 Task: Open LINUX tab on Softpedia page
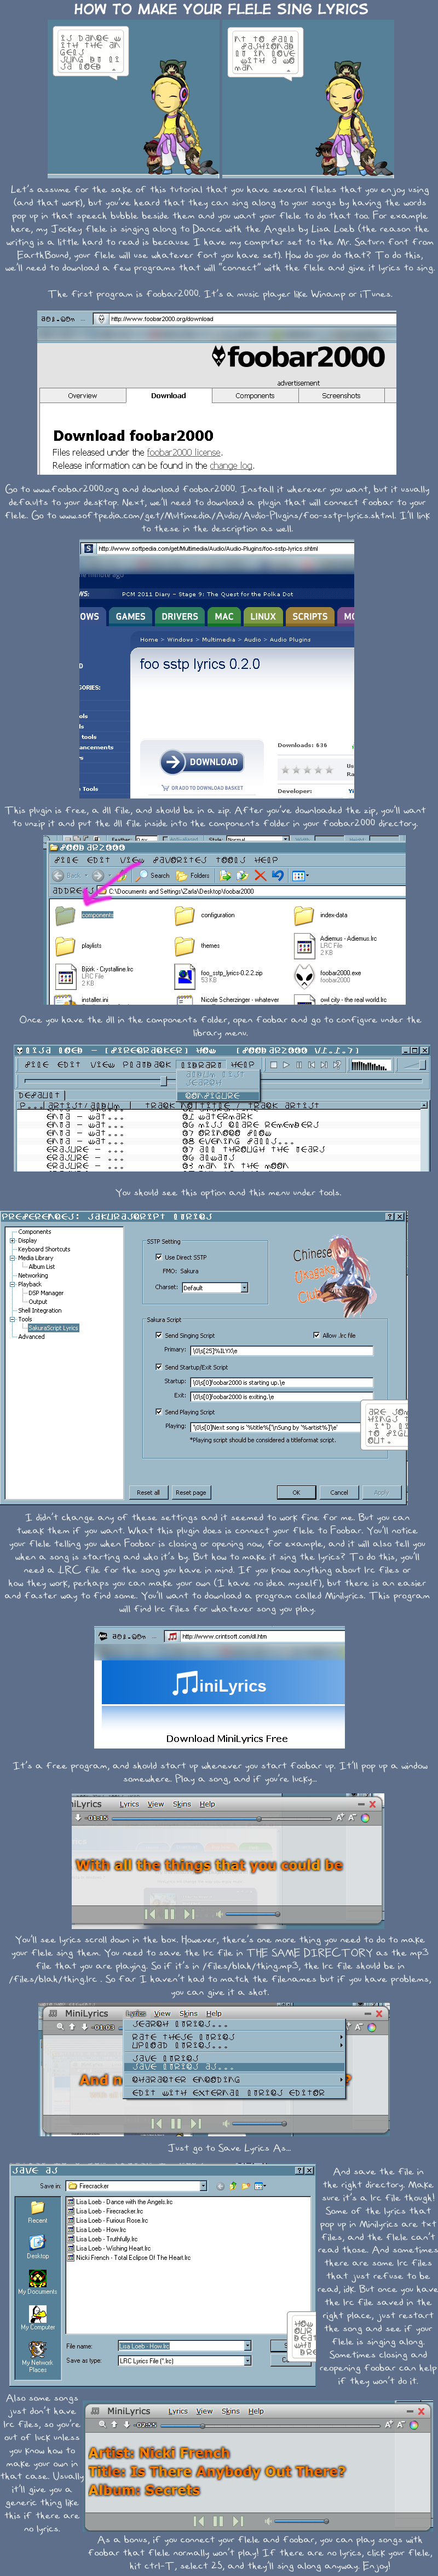(x=263, y=616)
